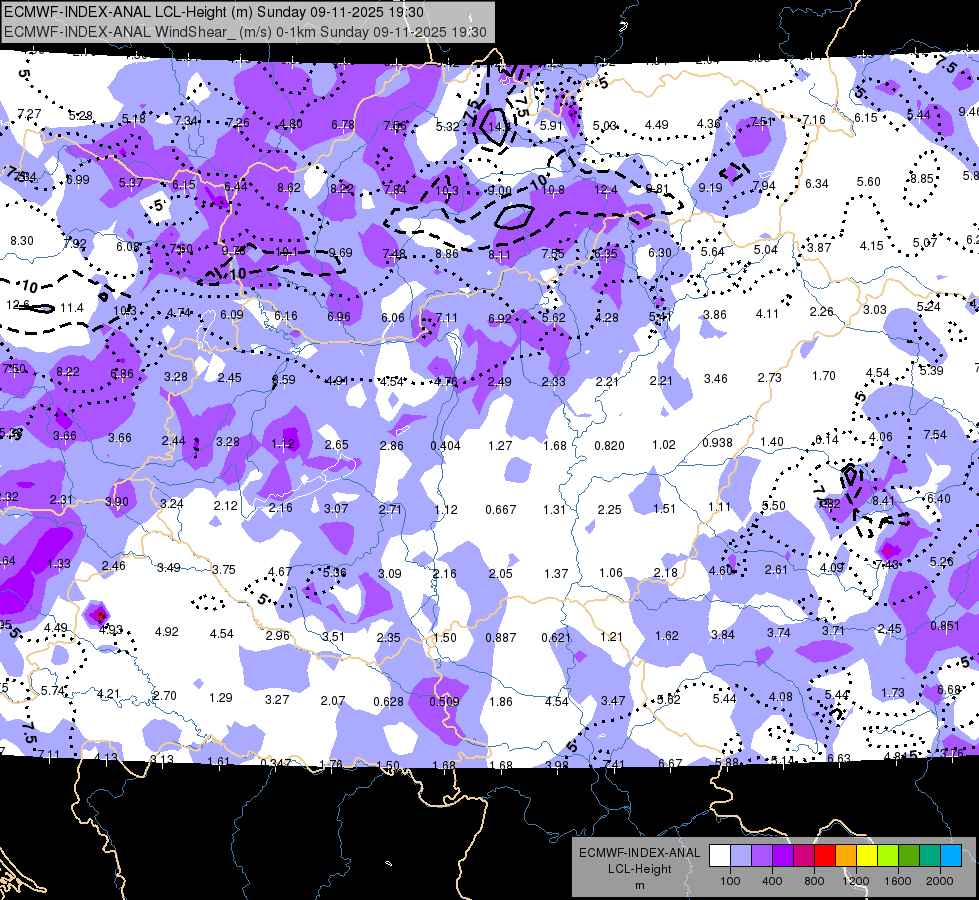Click the wind shear value 7.27
The image size is (979, 900).
click(29, 114)
